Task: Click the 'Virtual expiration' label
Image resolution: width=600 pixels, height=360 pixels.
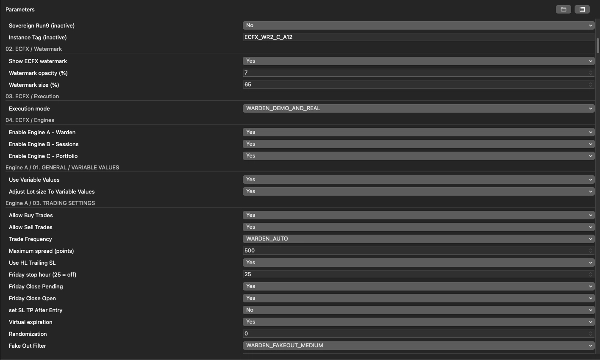Action: click(x=30, y=322)
